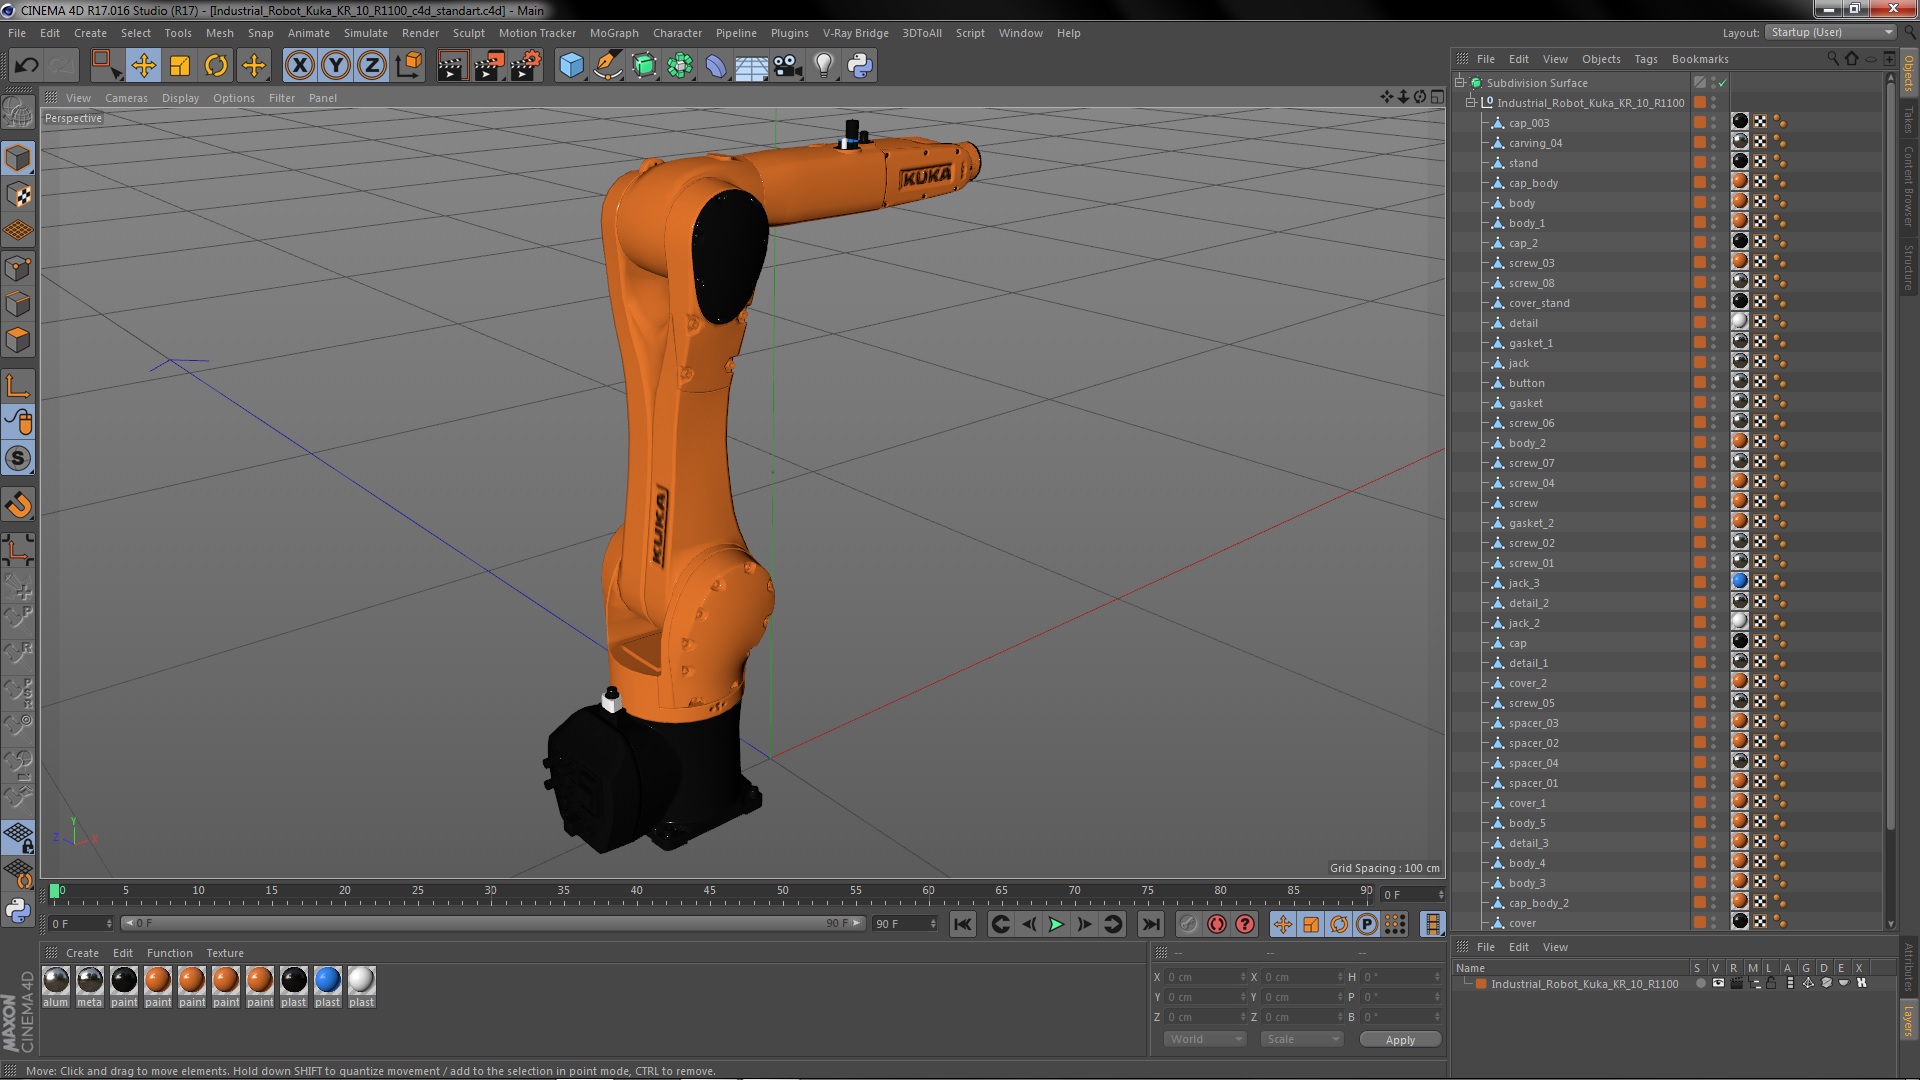This screenshot has width=1920, height=1080.
Task: Render the active view
Action: pyautogui.click(x=451, y=66)
